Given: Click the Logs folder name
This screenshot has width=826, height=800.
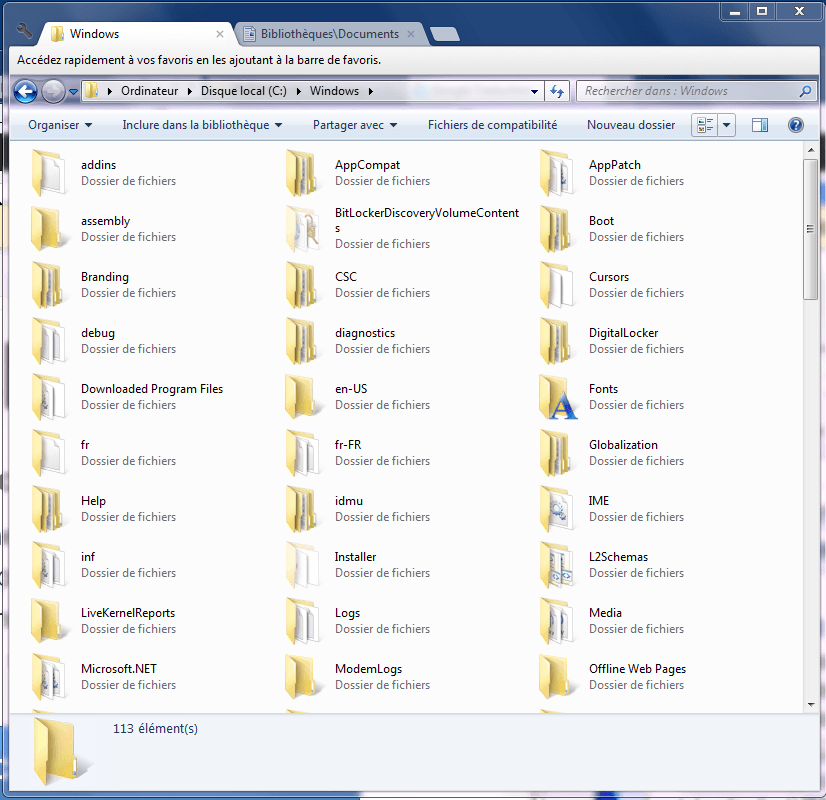Looking at the screenshot, I should coord(347,613).
